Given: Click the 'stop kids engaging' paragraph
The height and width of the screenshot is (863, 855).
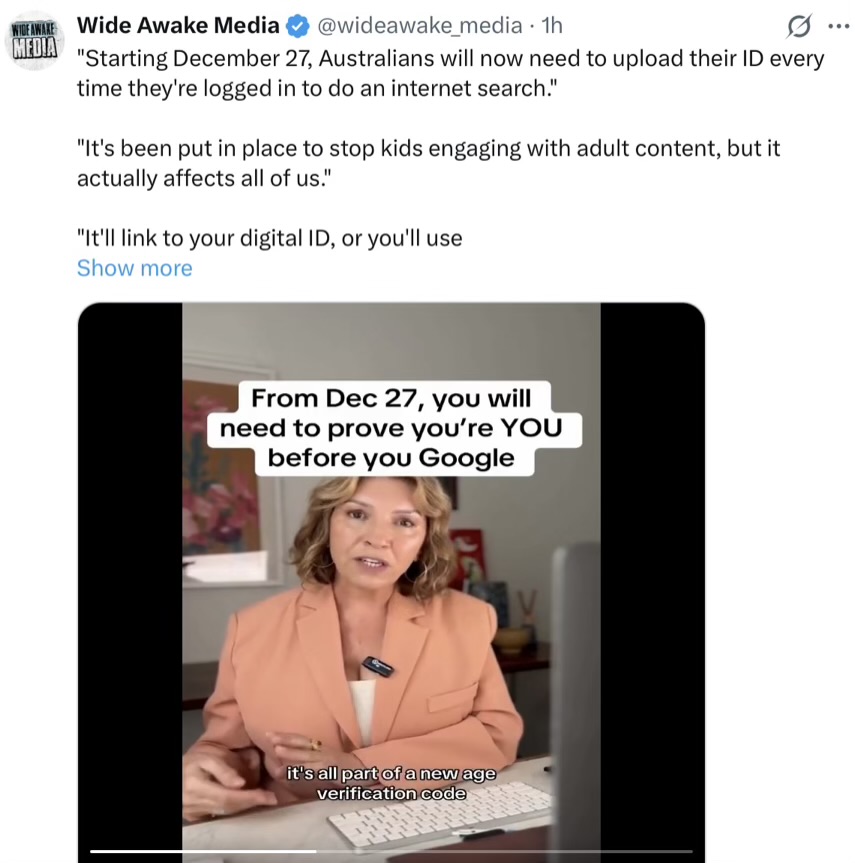Looking at the screenshot, I should [x=428, y=163].
